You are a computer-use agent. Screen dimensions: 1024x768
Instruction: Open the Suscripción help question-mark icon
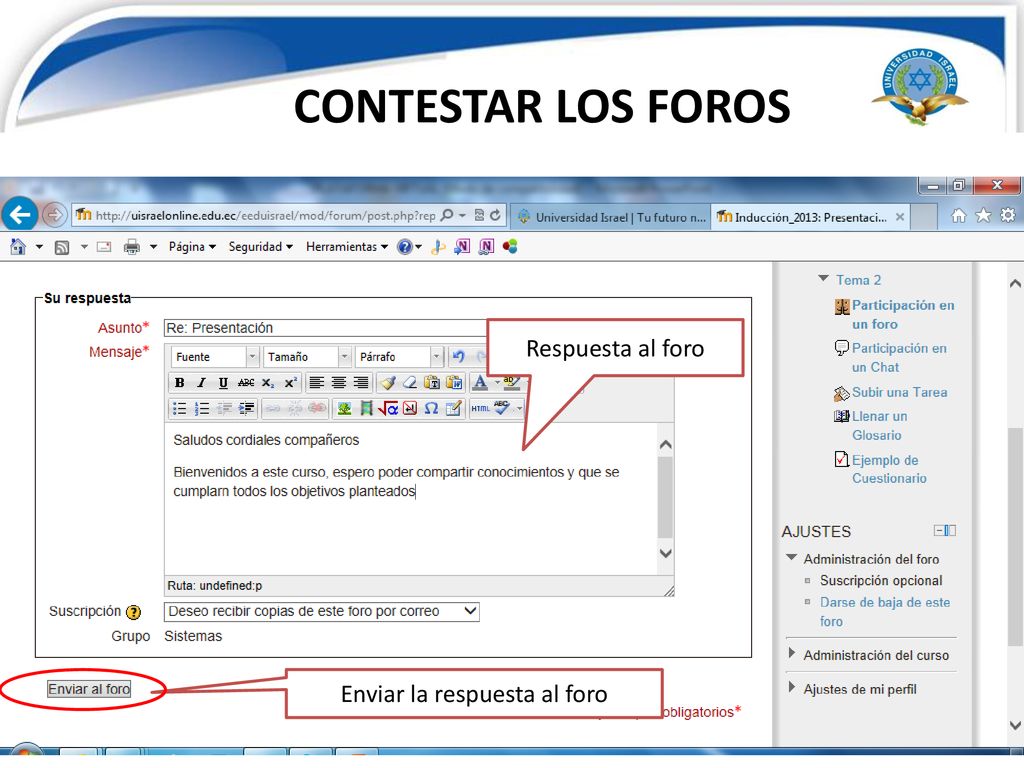point(133,612)
